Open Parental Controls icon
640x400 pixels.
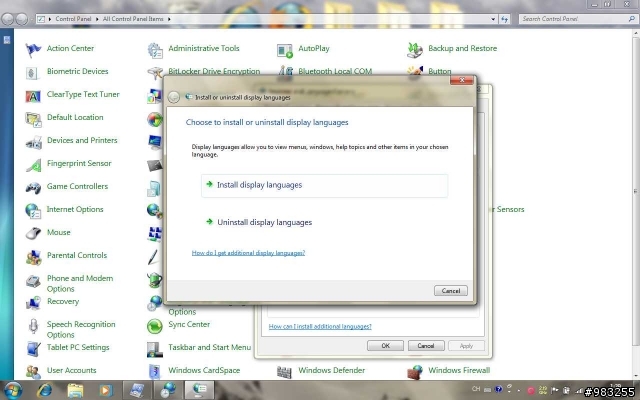click(33, 257)
